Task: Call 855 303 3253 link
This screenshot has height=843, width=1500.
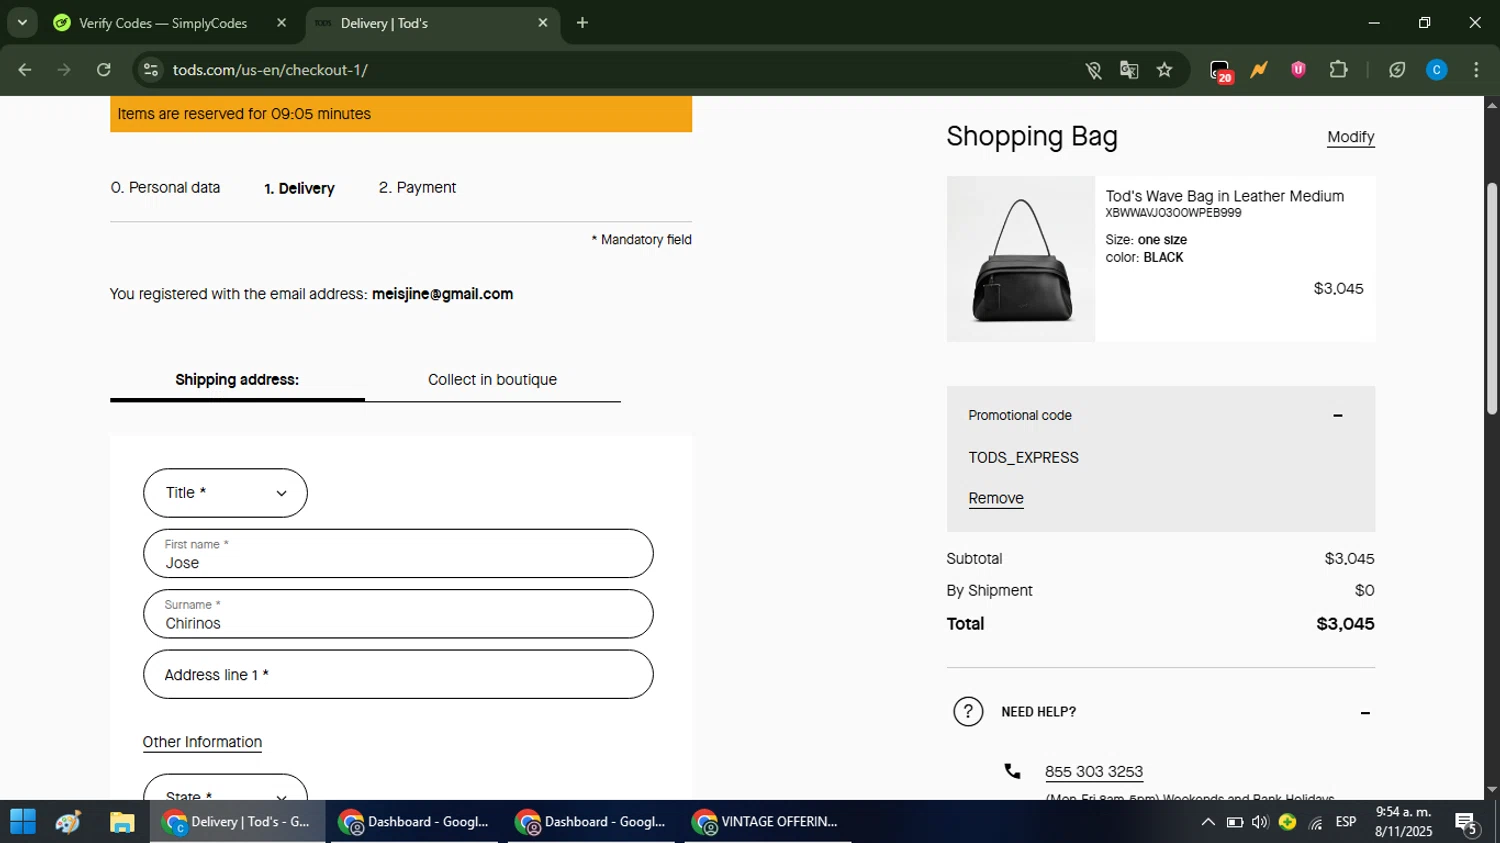Action: tap(1093, 772)
